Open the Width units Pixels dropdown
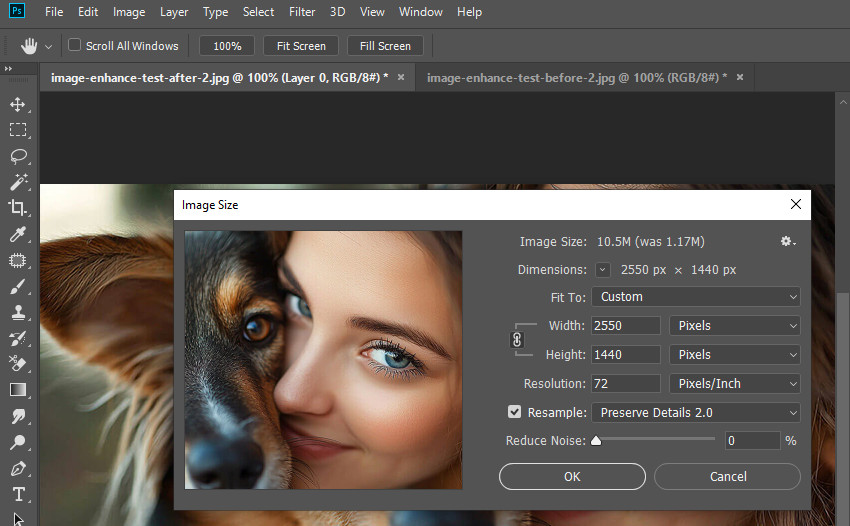Viewport: 850px width, 526px height. pyautogui.click(x=735, y=325)
